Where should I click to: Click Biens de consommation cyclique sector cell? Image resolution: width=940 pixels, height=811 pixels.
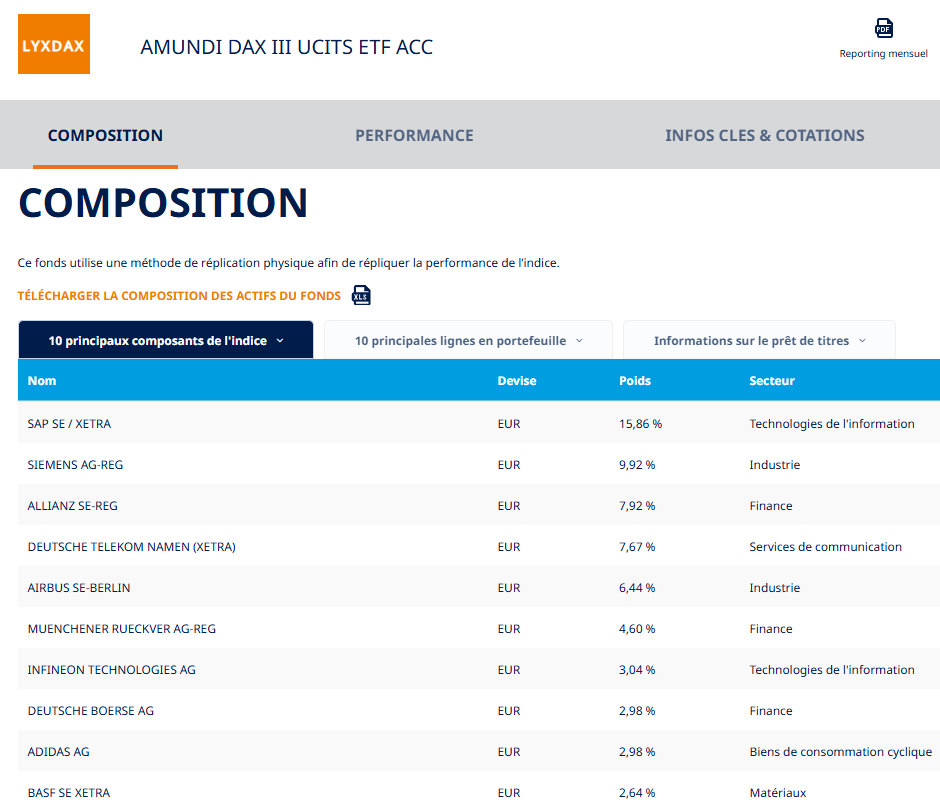click(840, 752)
